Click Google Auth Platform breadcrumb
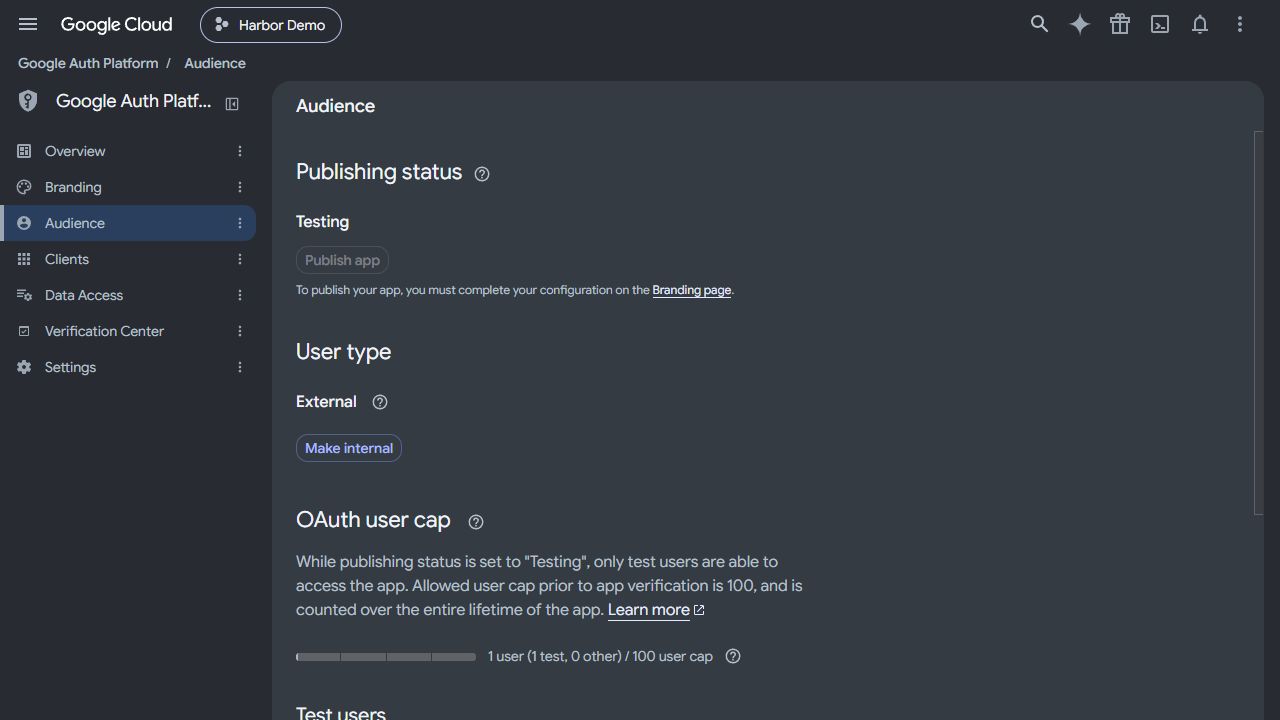The image size is (1280, 720). point(88,63)
